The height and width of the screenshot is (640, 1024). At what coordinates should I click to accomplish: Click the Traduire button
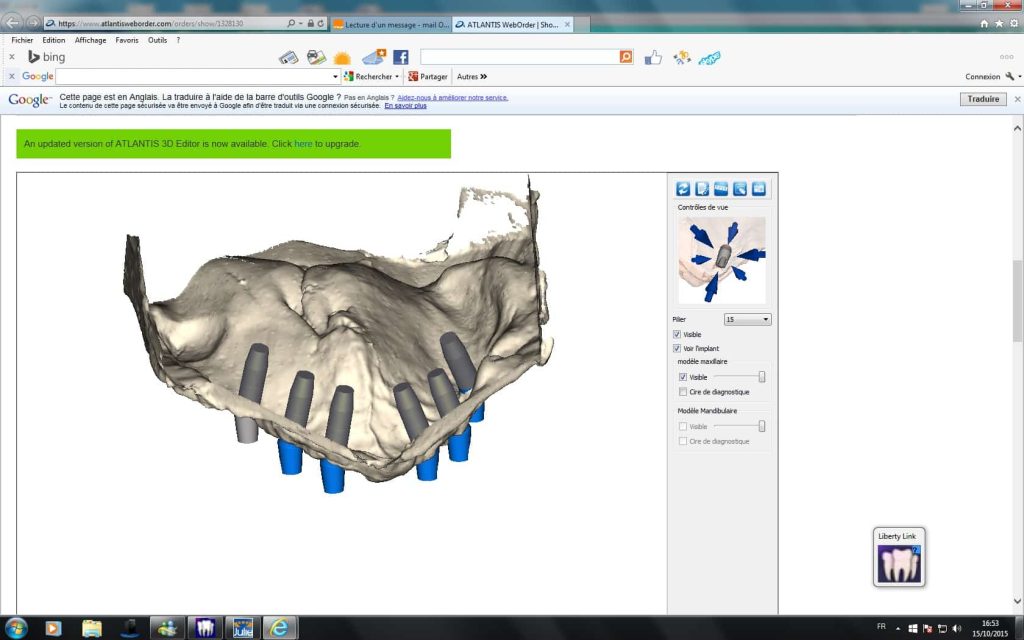(983, 99)
